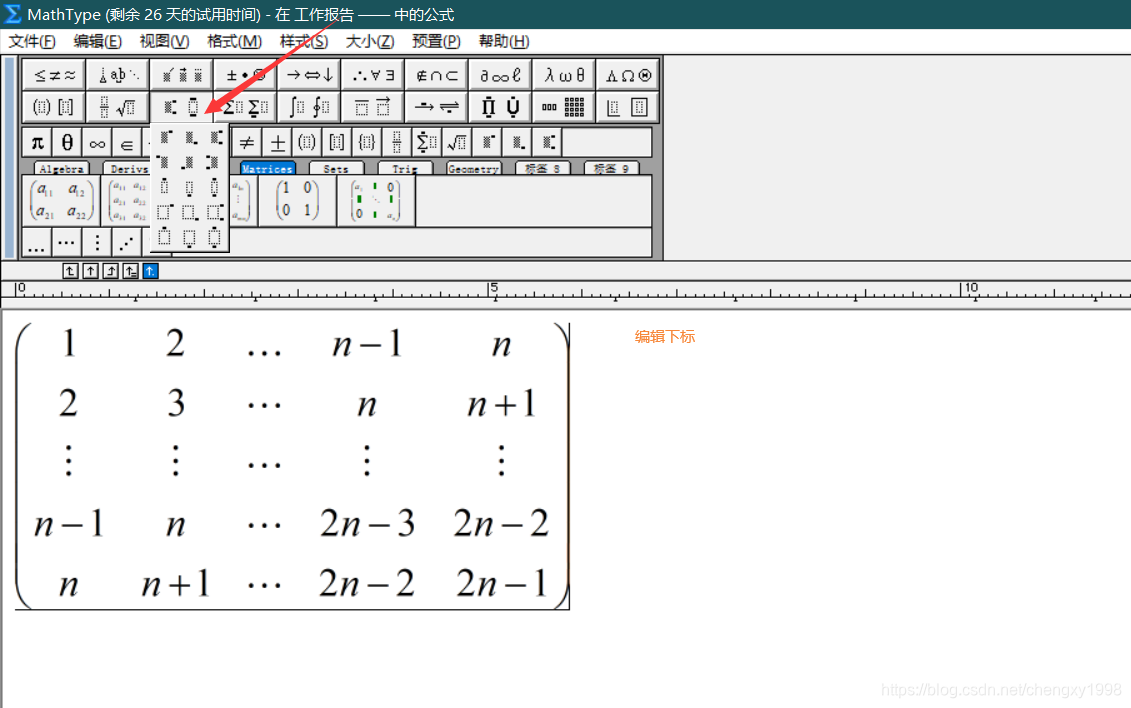Viewport: 1131px width, 708px height.
Task: Open the operator symbols palette (± • ⊗)
Action: tap(246, 75)
